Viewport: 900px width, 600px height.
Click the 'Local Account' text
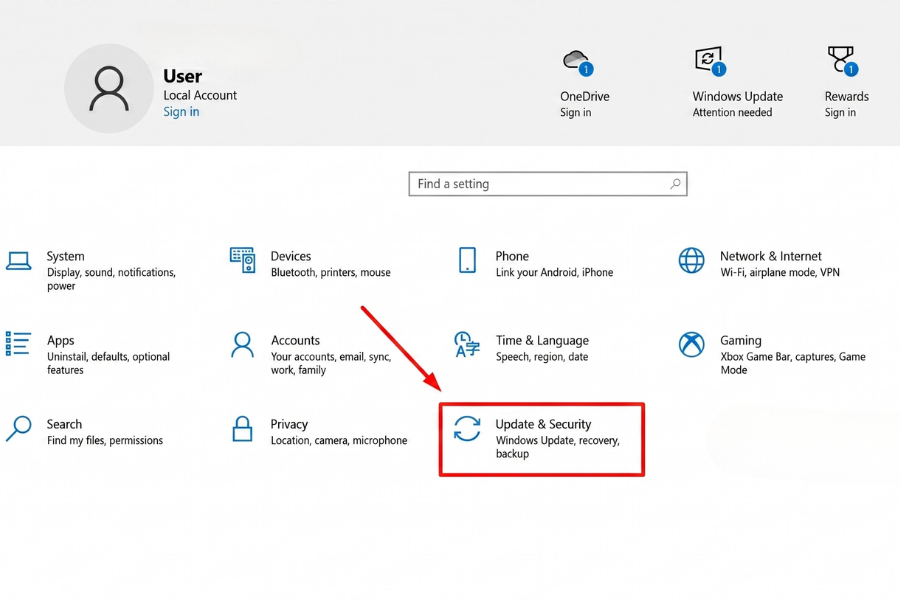click(x=200, y=95)
